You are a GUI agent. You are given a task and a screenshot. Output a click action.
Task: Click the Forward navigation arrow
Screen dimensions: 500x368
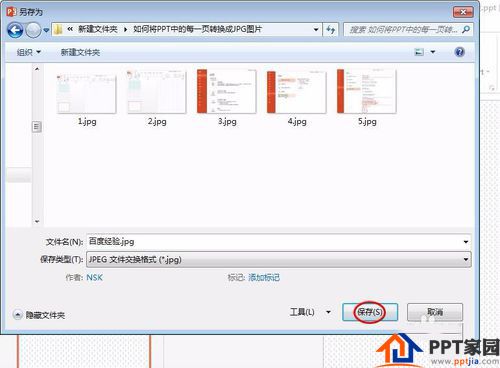pos(33,30)
